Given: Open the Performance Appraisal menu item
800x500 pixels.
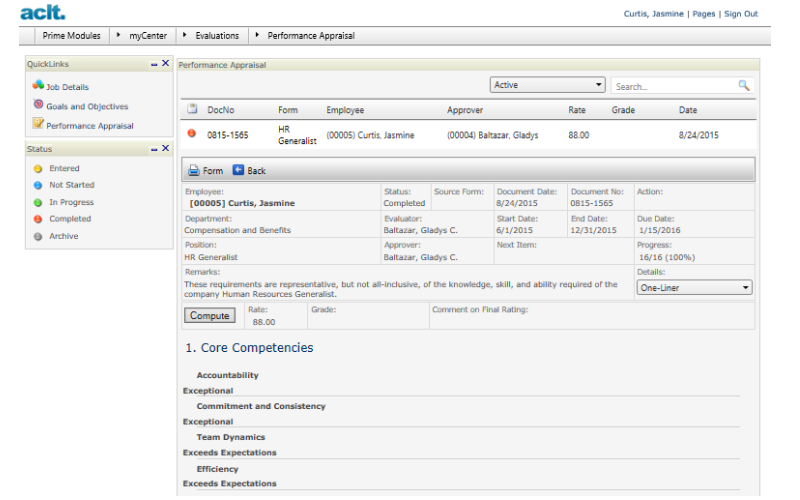Looking at the screenshot, I should tap(311, 36).
